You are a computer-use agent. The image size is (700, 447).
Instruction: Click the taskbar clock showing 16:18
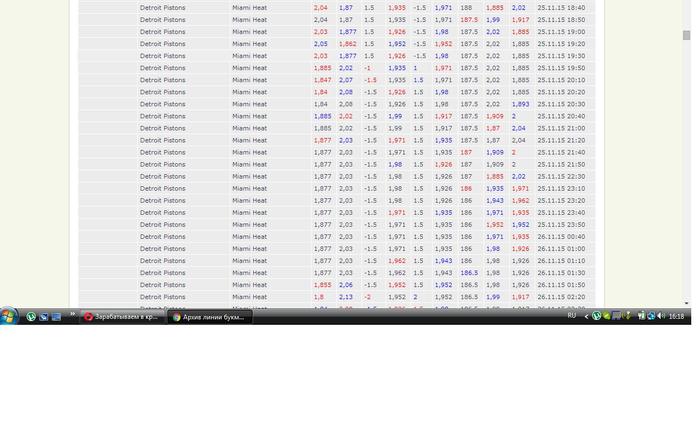[x=676, y=316]
